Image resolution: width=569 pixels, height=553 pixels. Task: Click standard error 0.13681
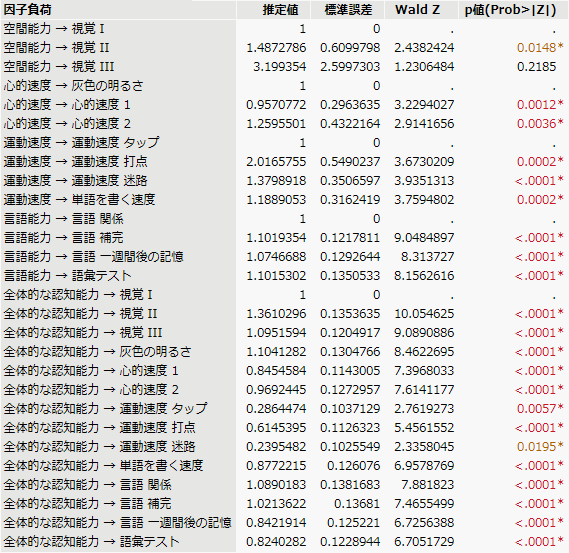tap(357, 503)
